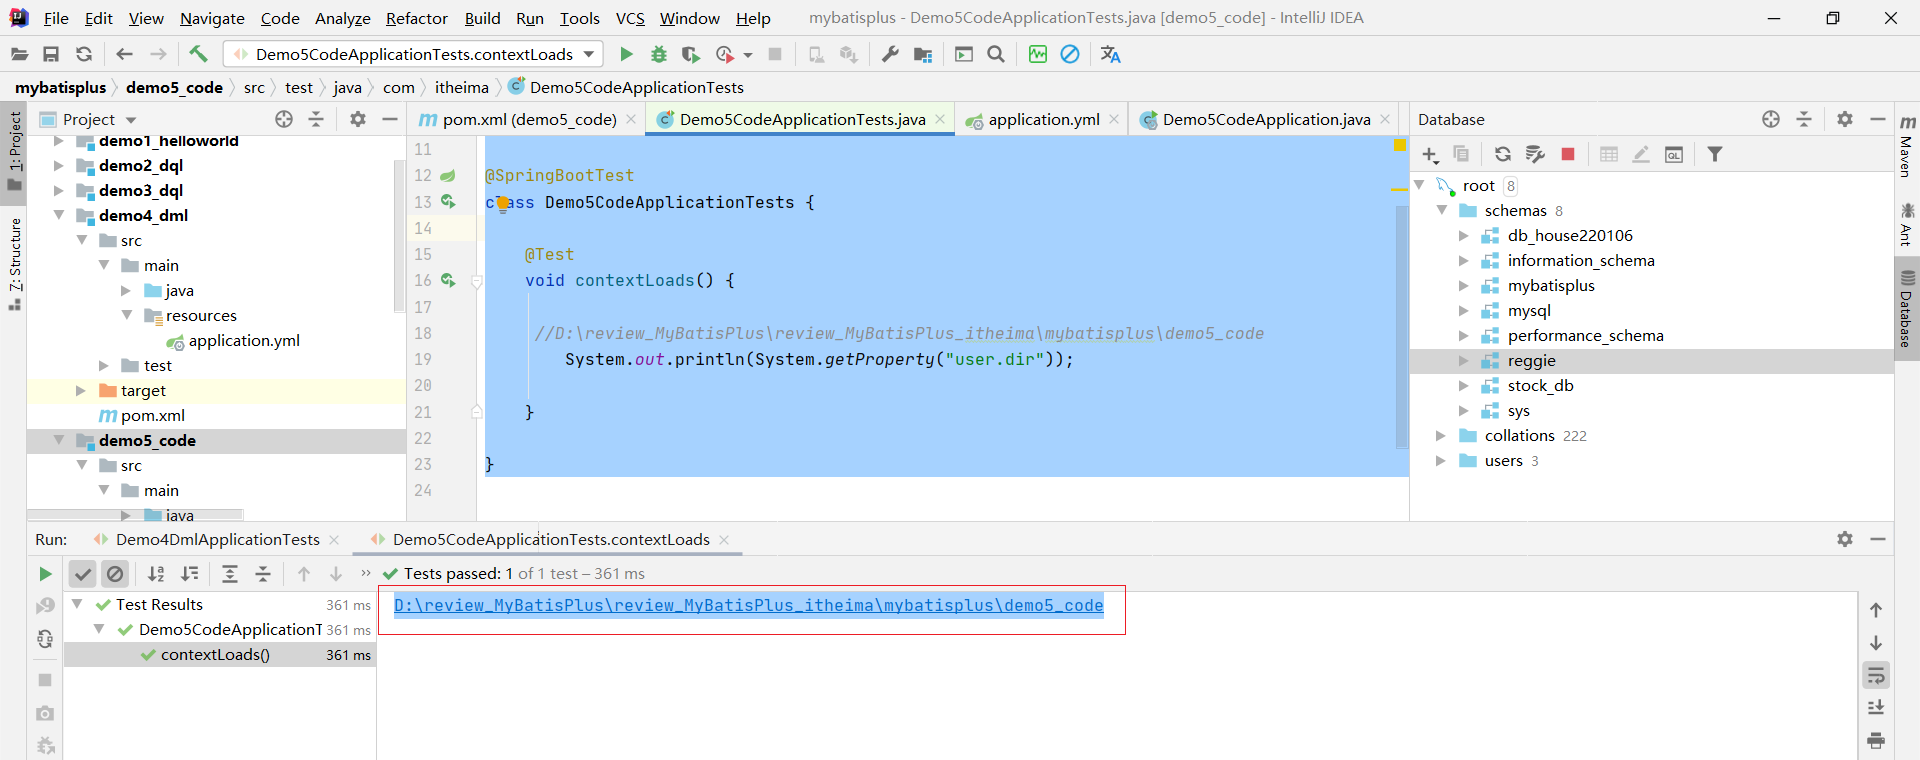1920x760 pixels.
Task: Select the Demo4DmlApplicationTests run tab
Action: point(217,539)
